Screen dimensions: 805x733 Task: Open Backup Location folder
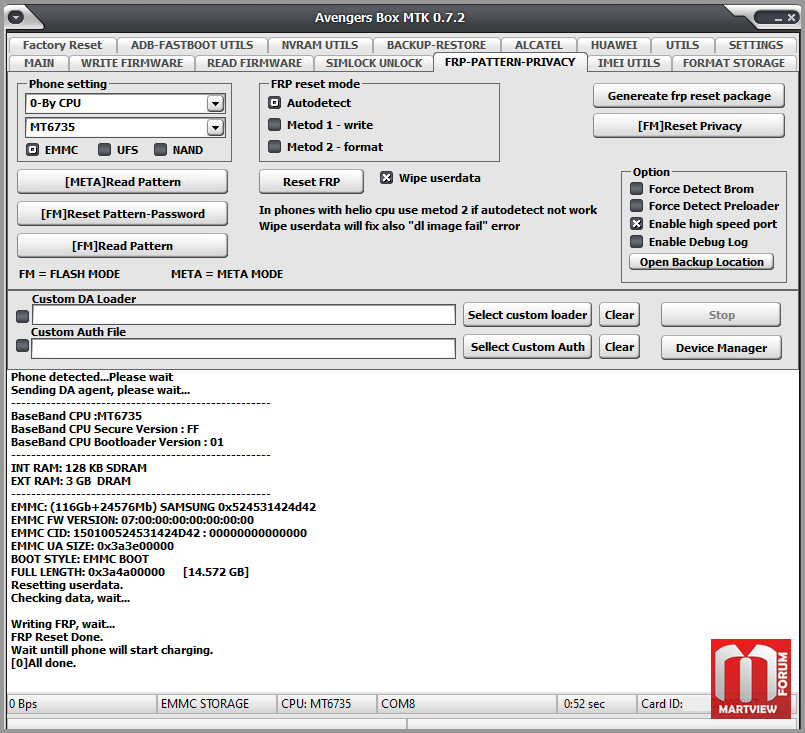tap(701, 262)
